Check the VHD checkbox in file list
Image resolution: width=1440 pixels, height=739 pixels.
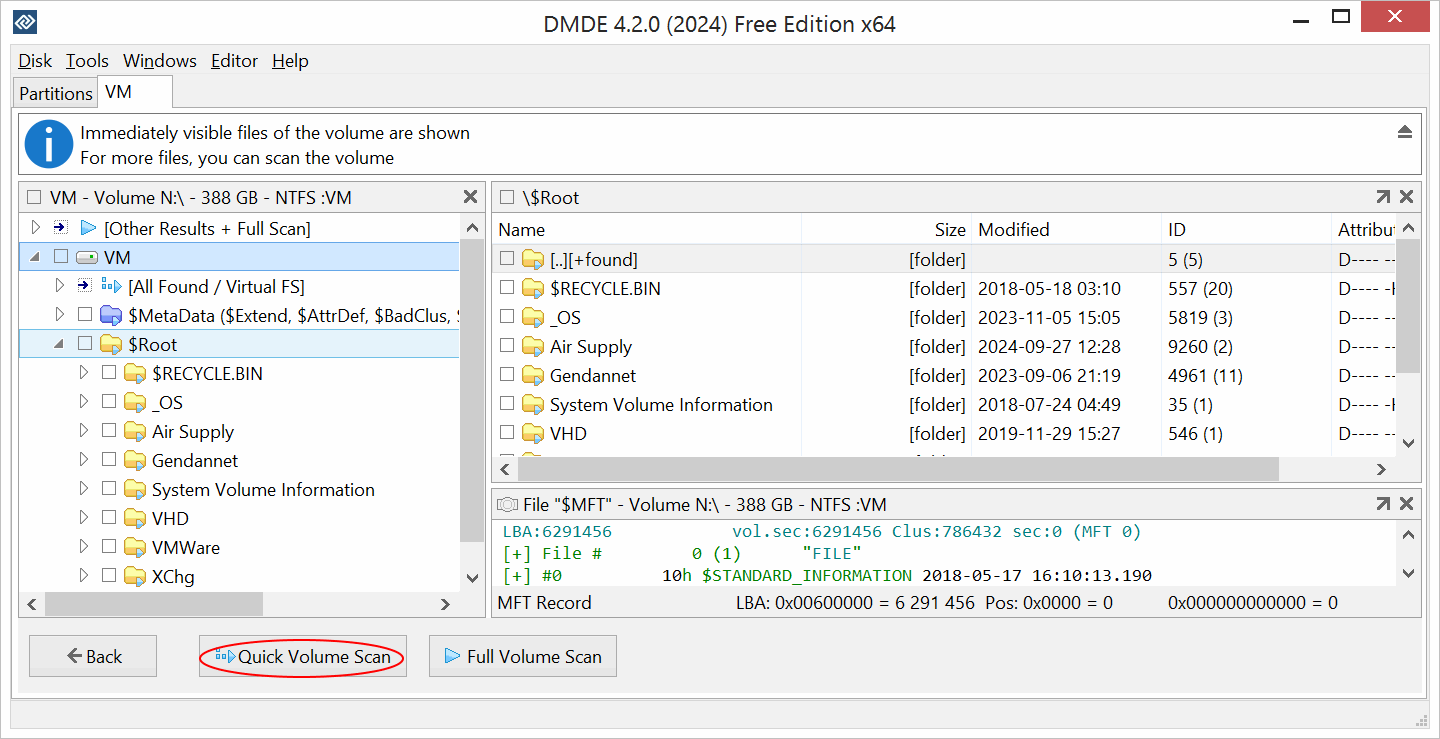click(507, 433)
